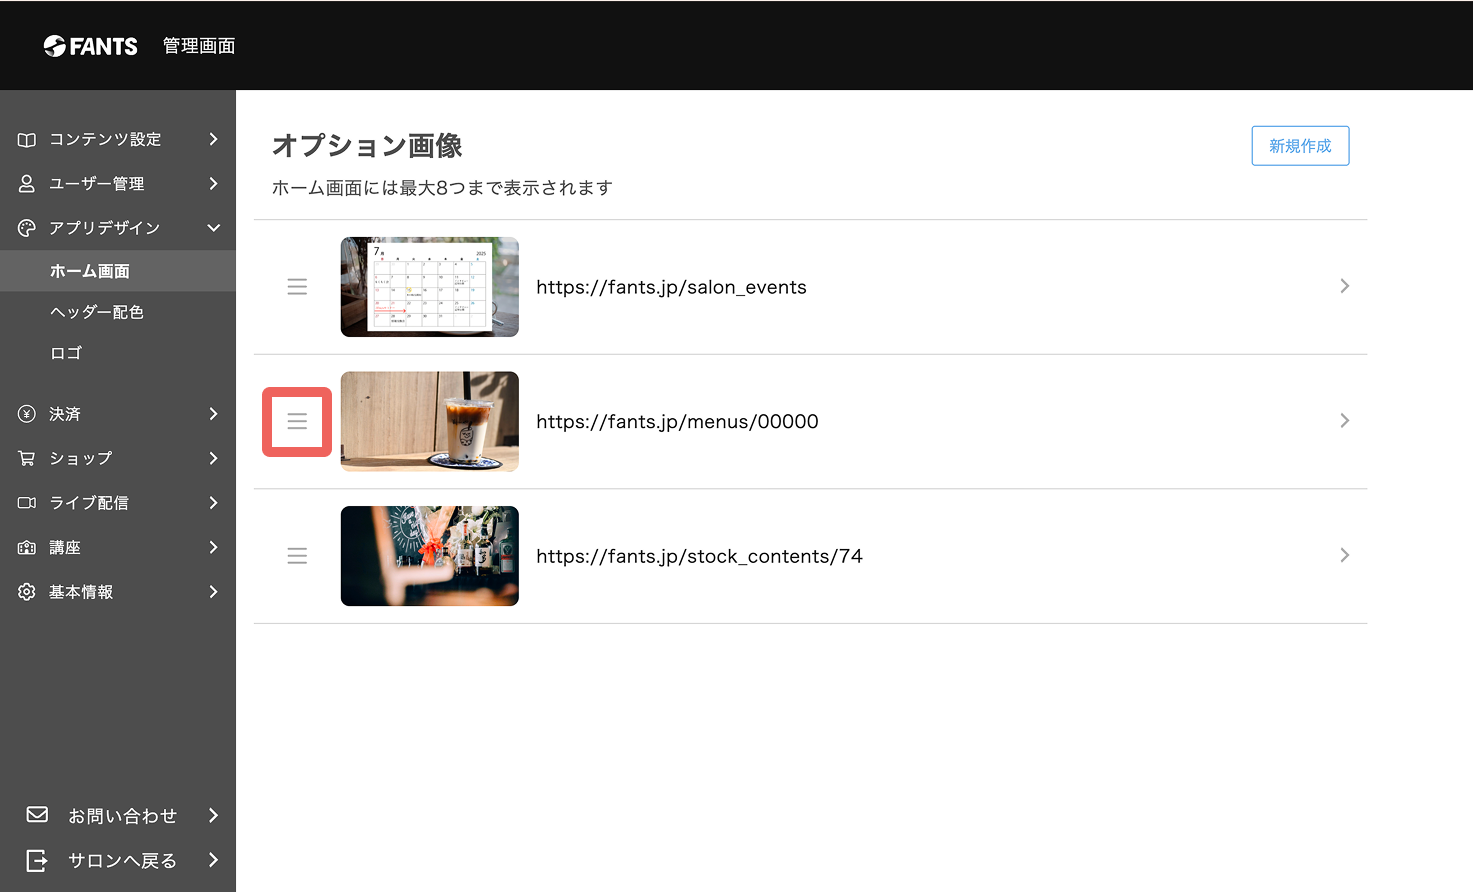Click the ホーム画面には最大8つまで表示されます note
This screenshot has height=892, width=1473.
coord(442,188)
